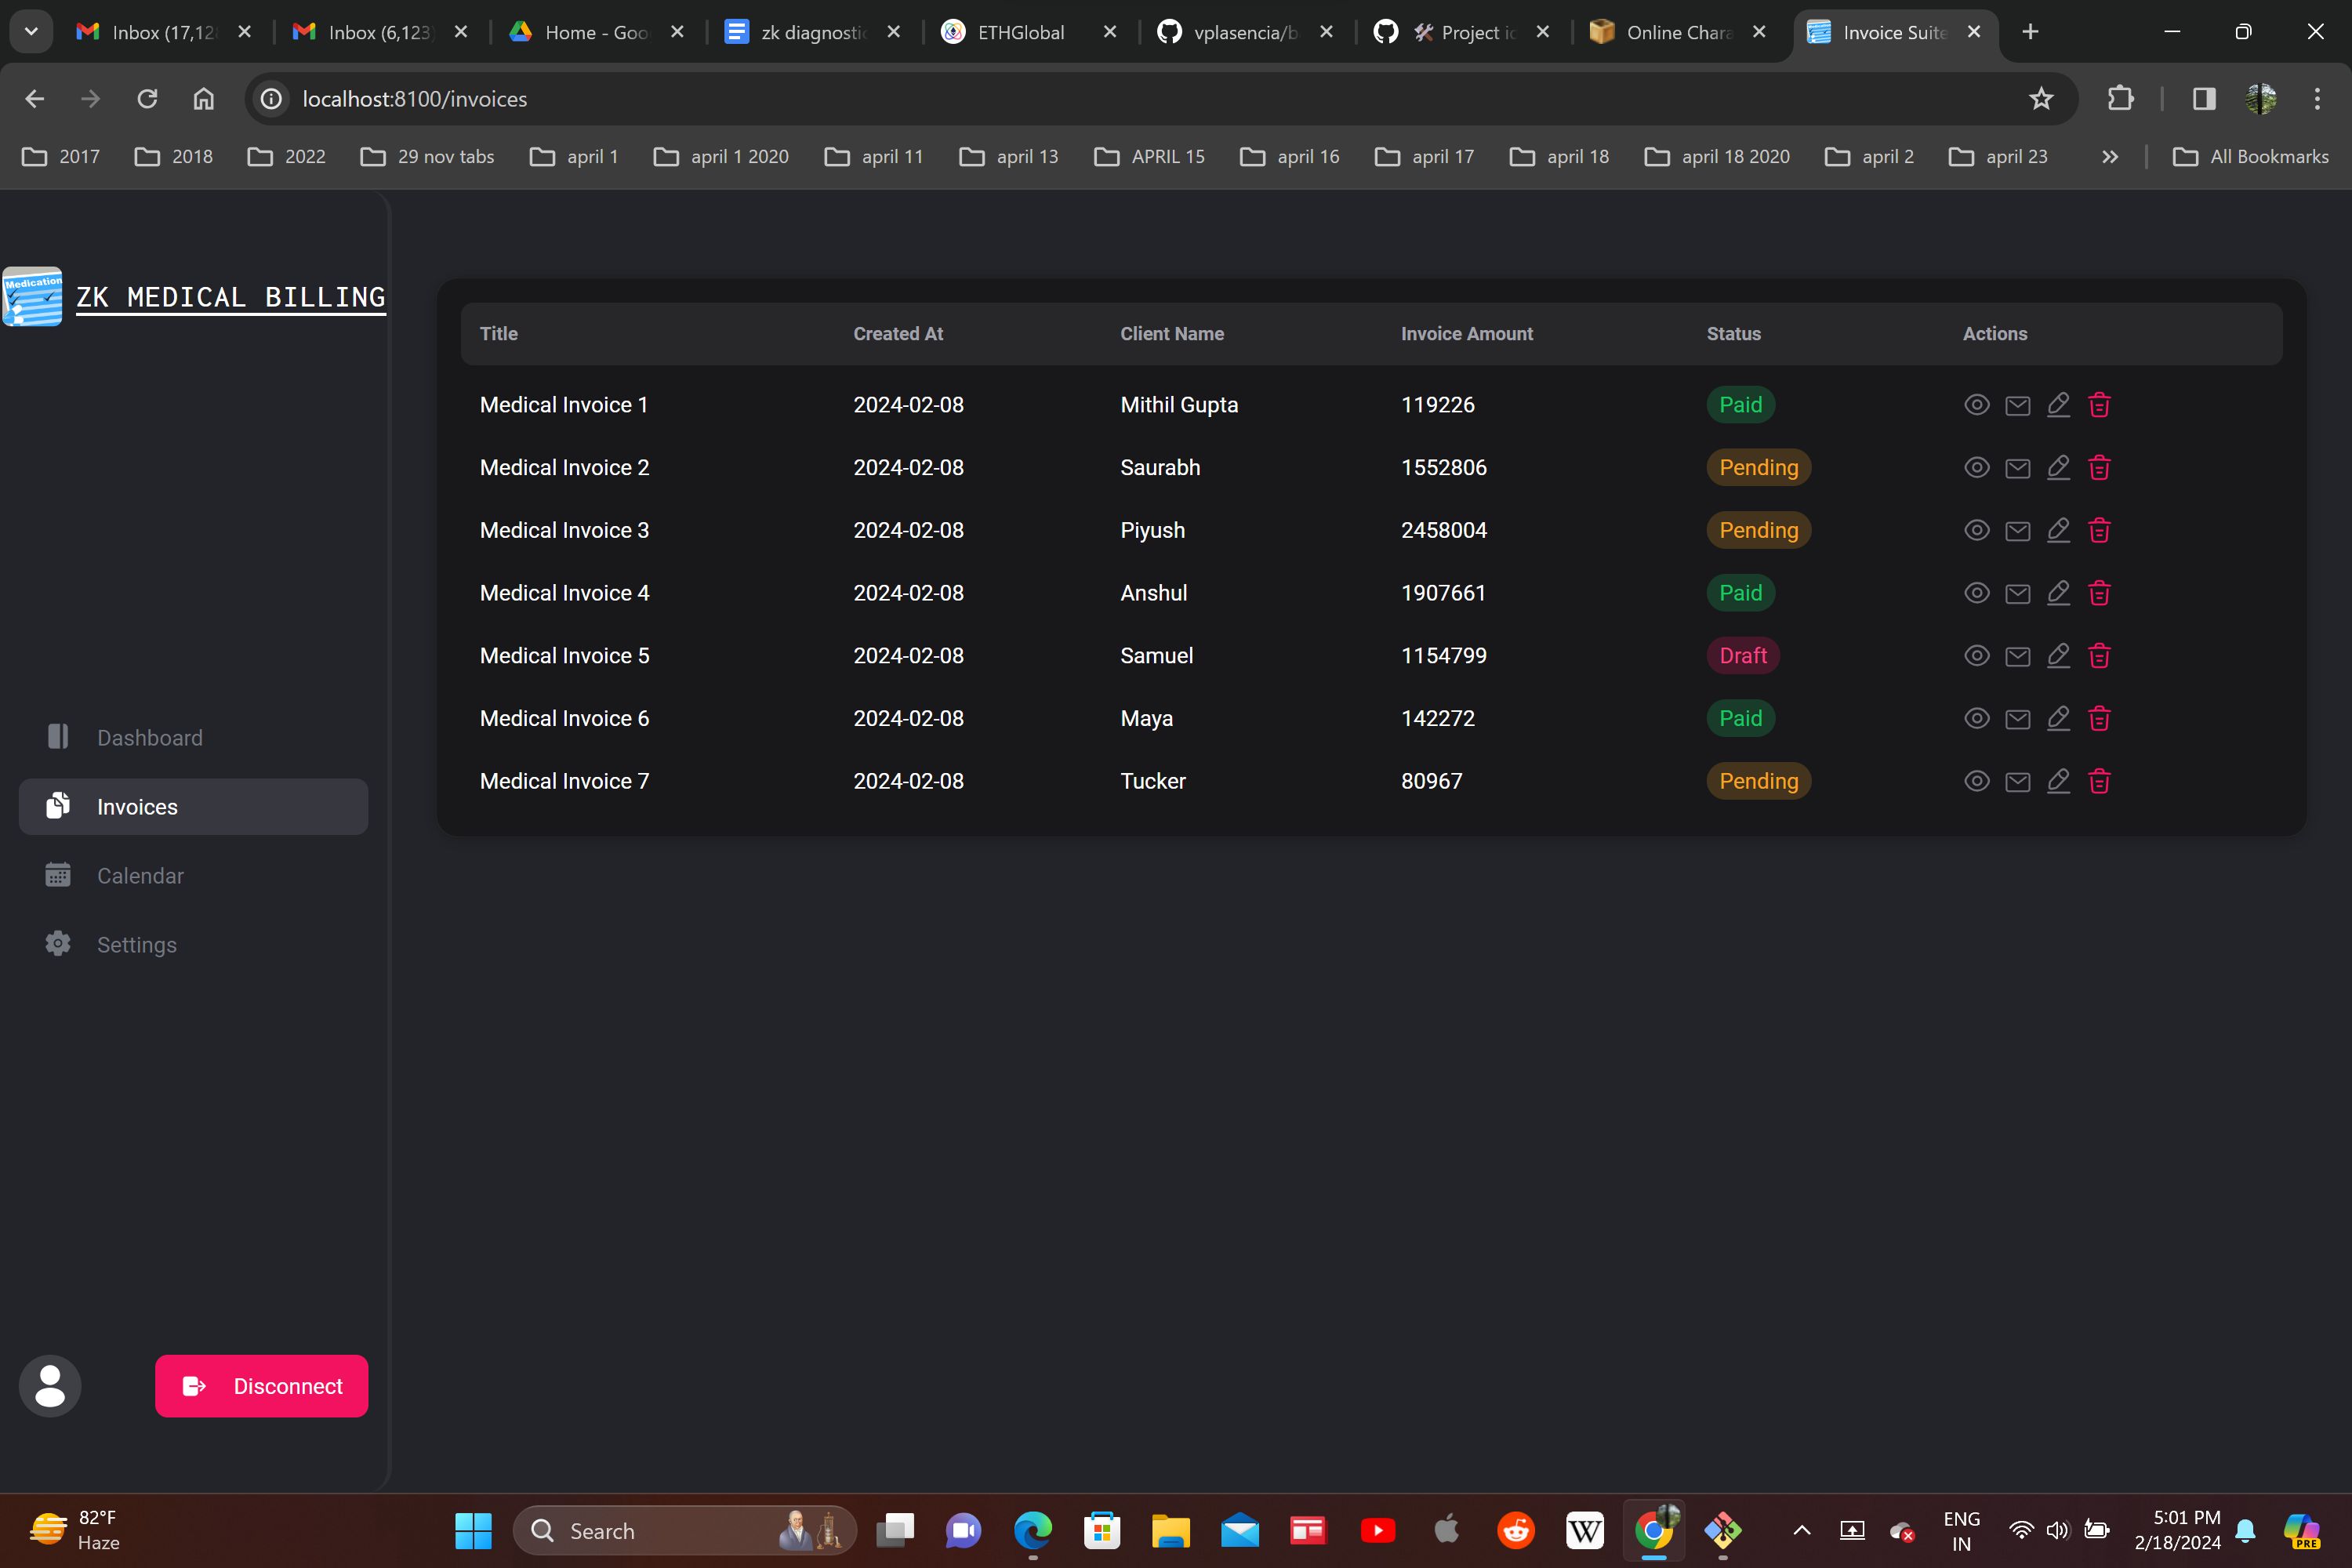This screenshot has width=2352, height=1568.
Task: Click the ZK MEDICAL BILLING title link
Action: pyautogui.click(x=231, y=297)
